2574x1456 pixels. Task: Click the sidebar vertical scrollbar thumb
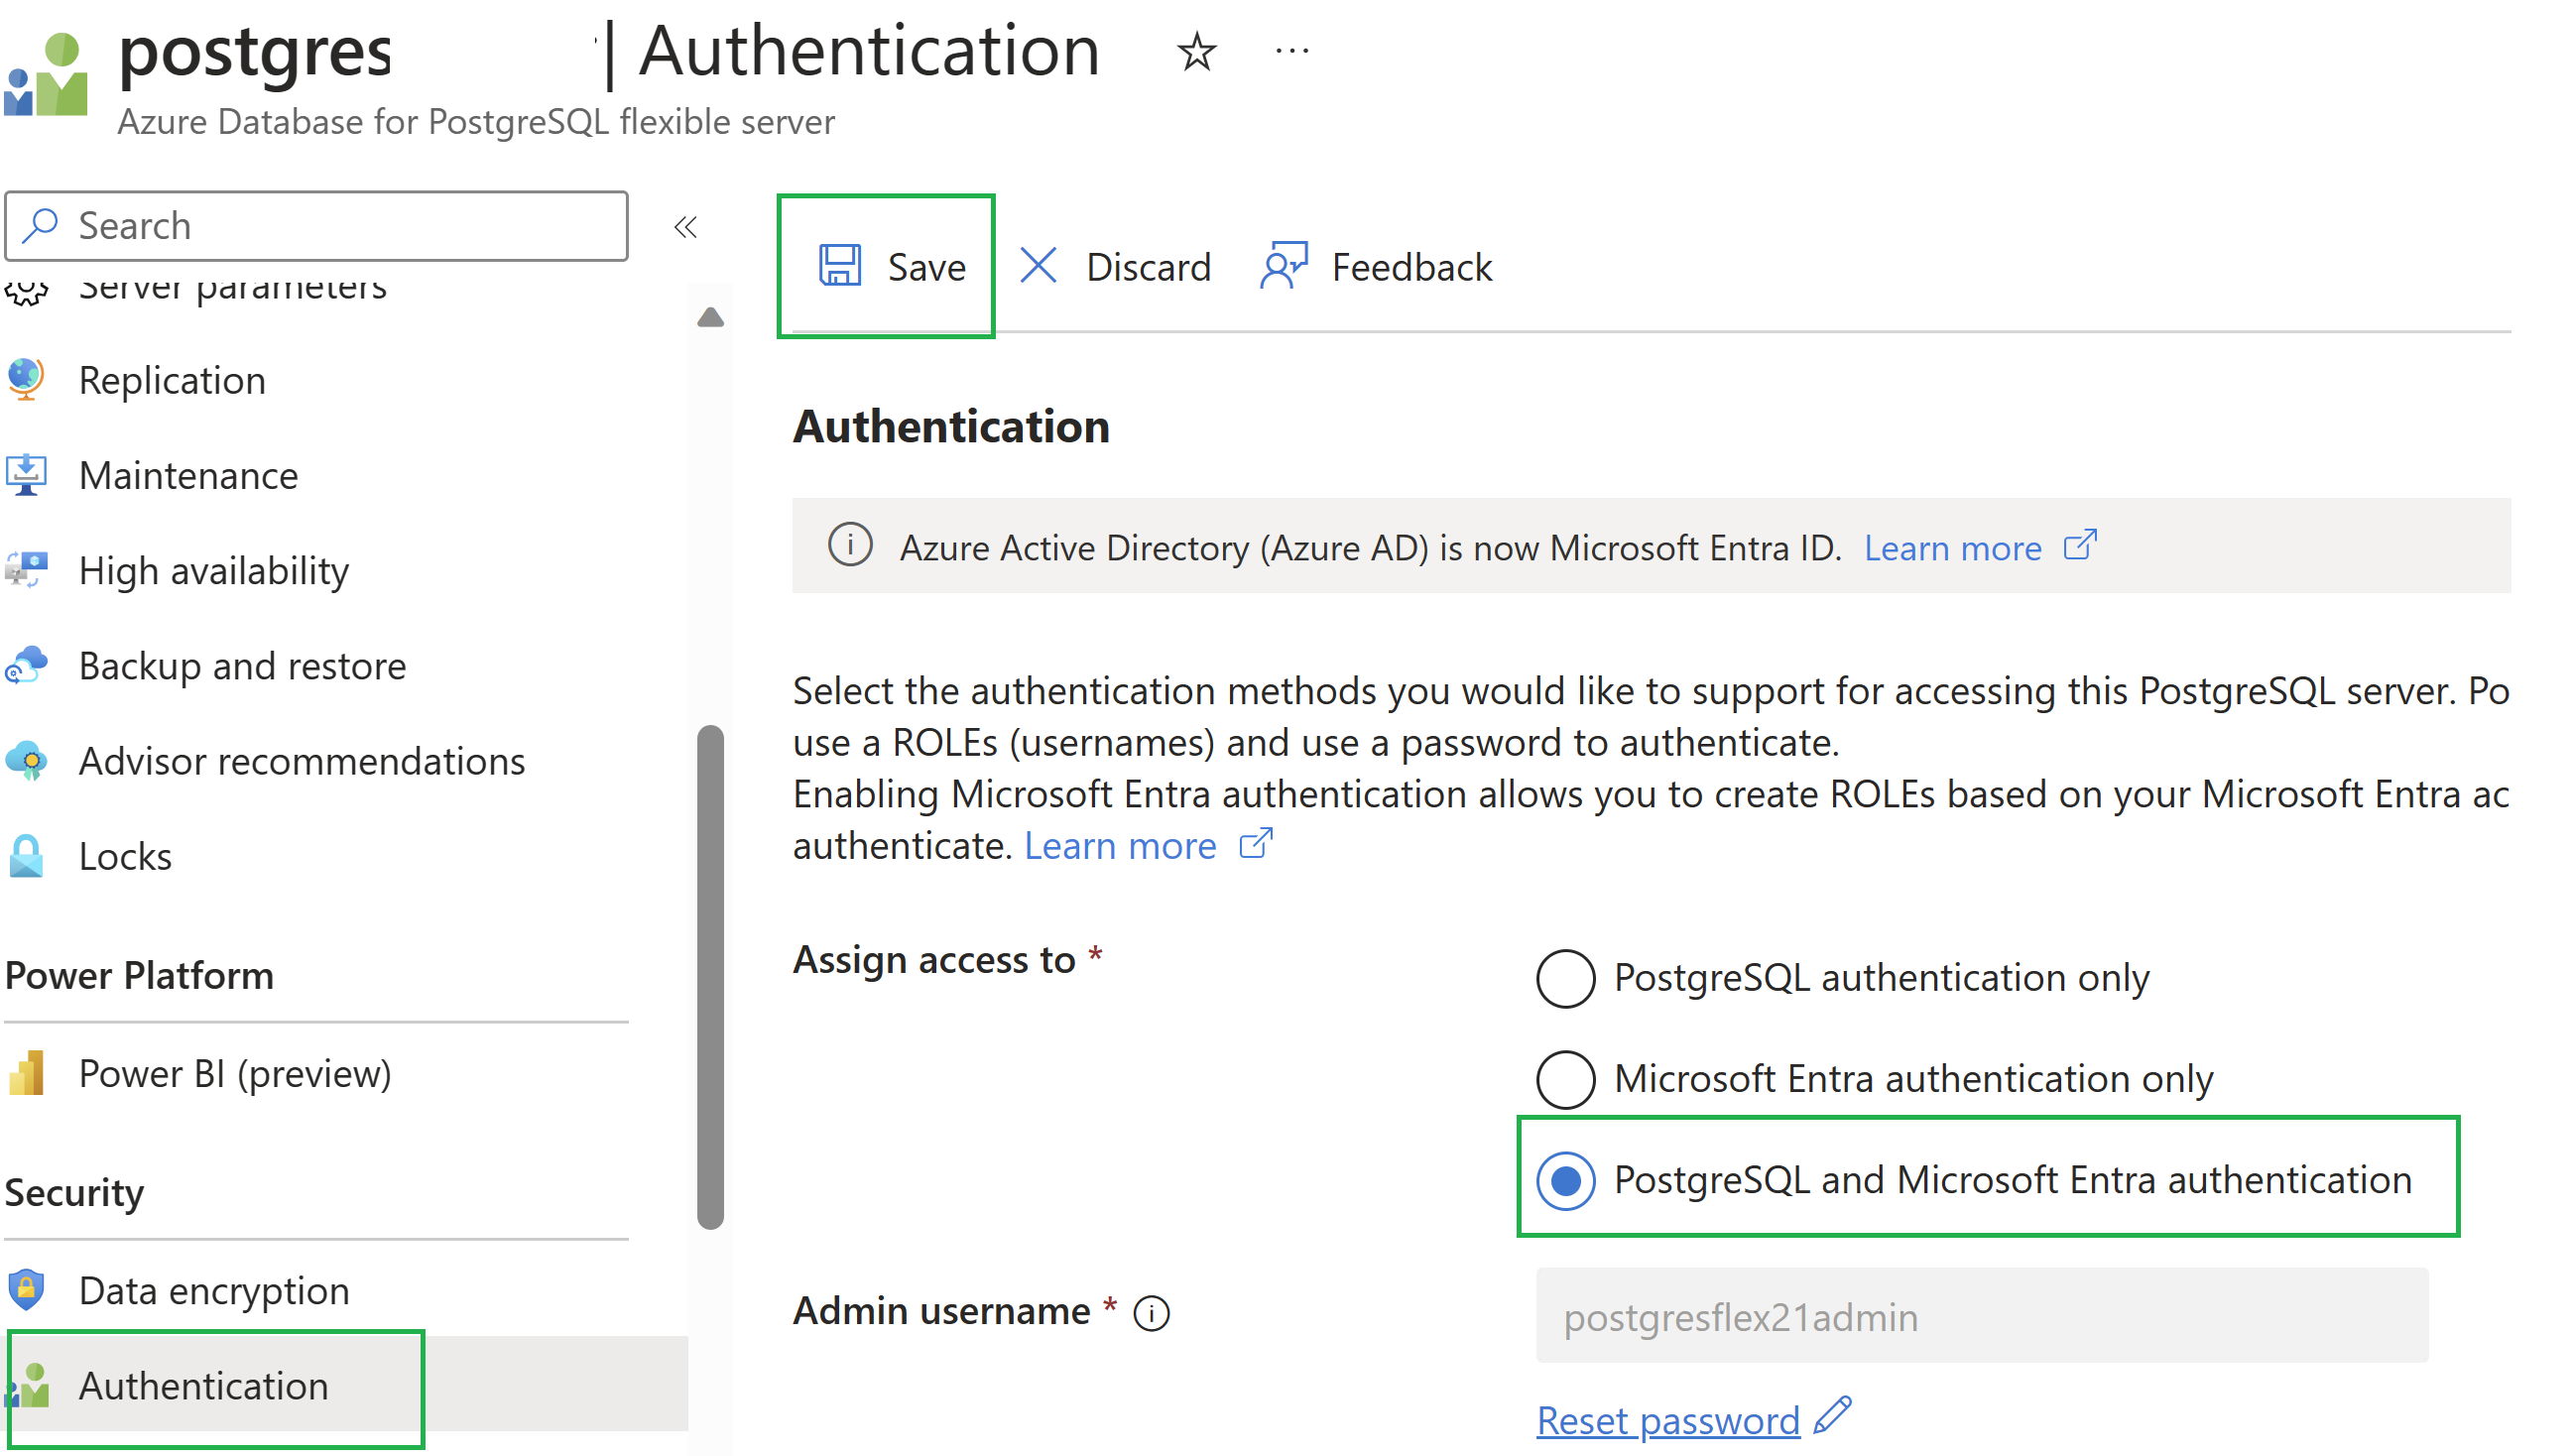710,975
